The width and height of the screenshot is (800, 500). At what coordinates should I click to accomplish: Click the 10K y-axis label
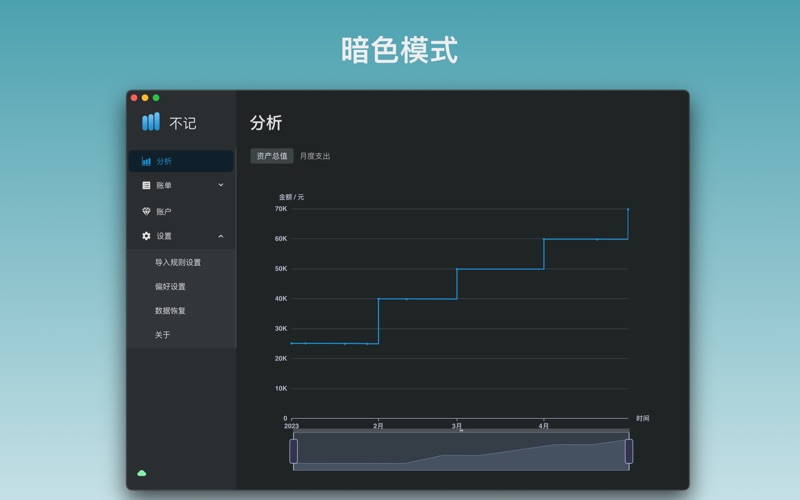pyautogui.click(x=281, y=388)
